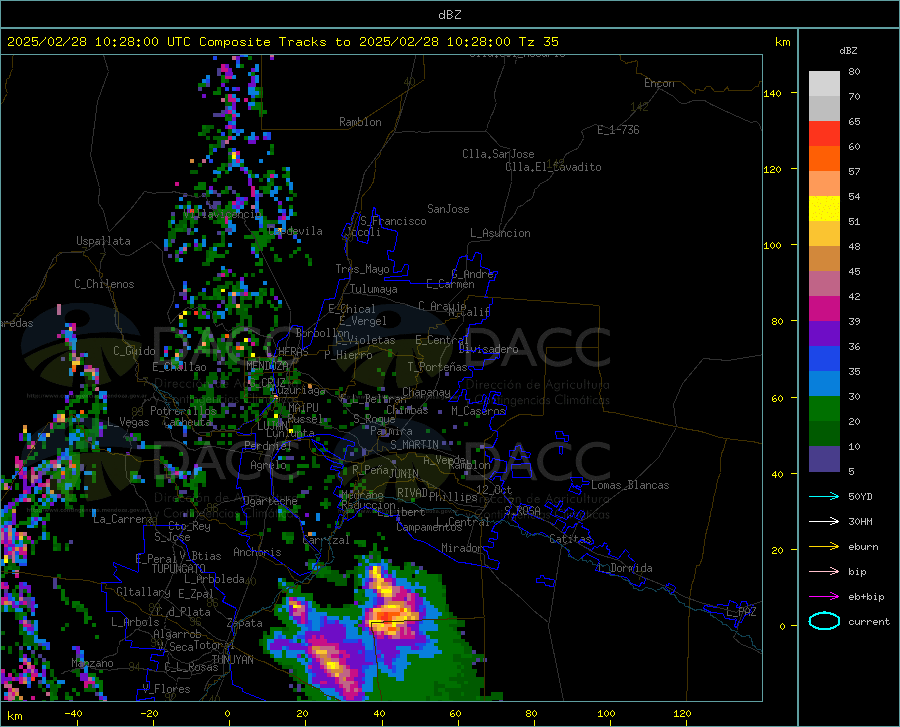Select the 57 dBZ orange color swatch
900x727 pixels.
pyautogui.click(x=824, y=158)
